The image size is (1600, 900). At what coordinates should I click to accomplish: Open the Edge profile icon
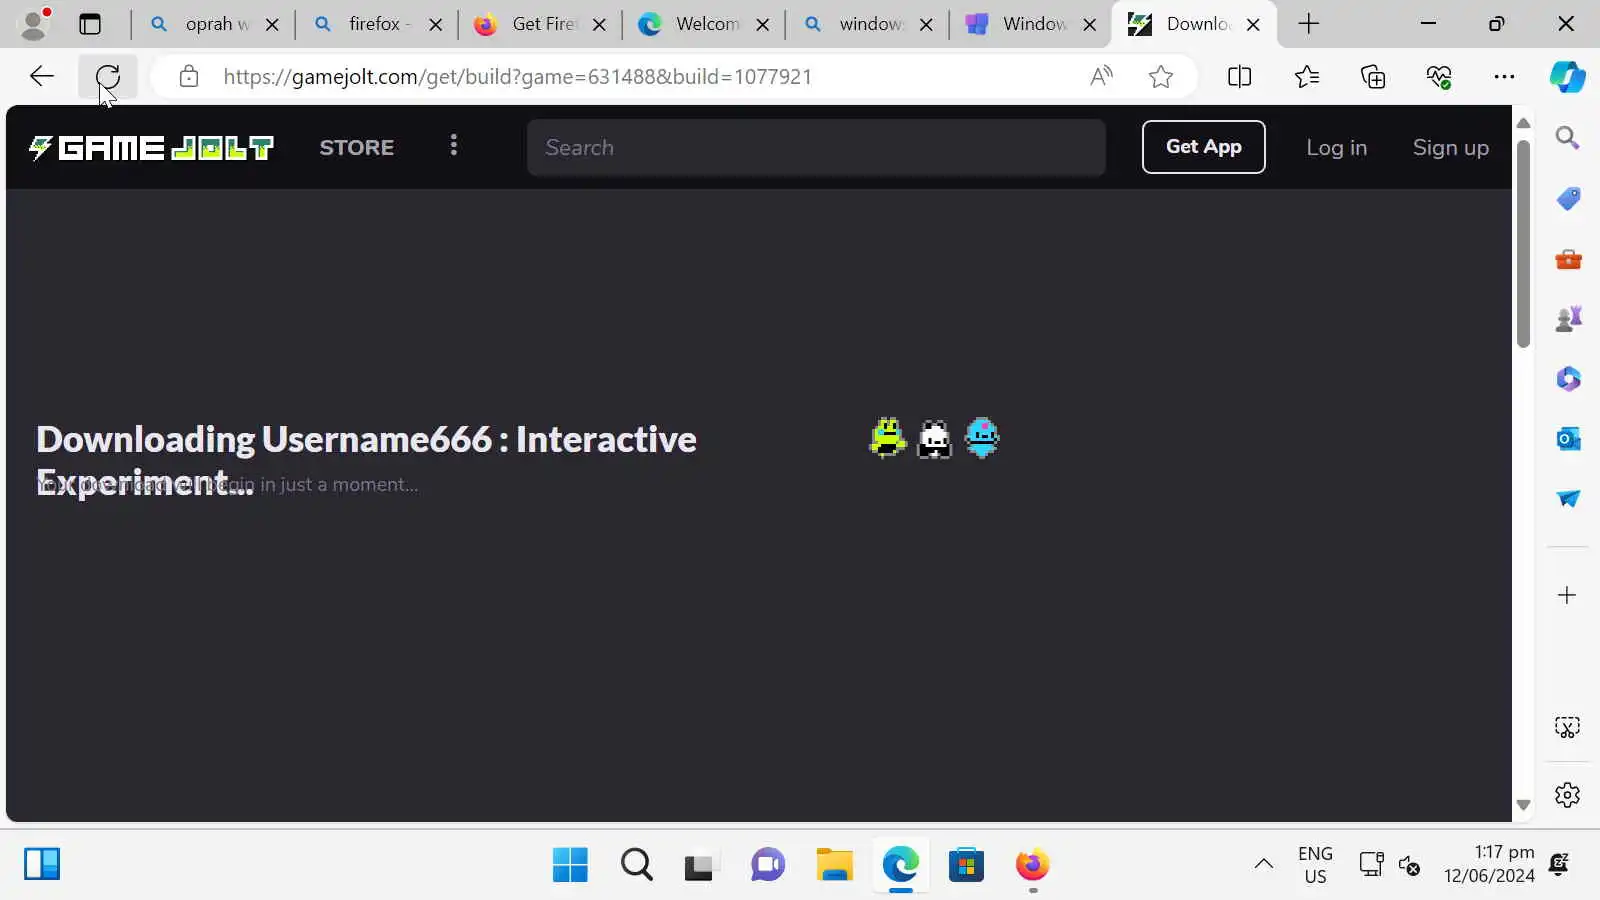[x=34, y=24]
